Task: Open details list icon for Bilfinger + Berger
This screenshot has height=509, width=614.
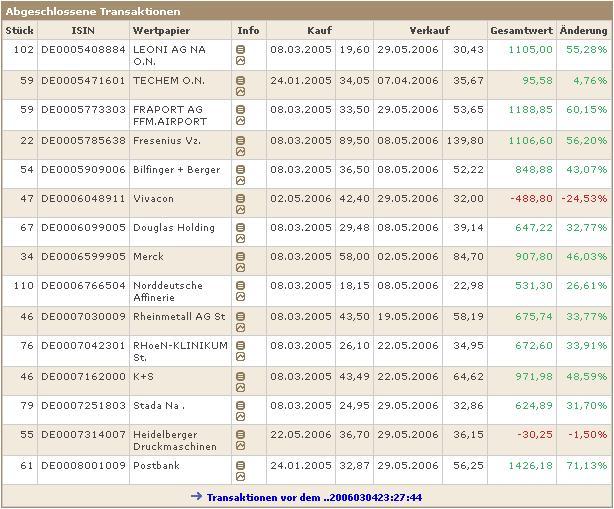Action: [240, 169]
